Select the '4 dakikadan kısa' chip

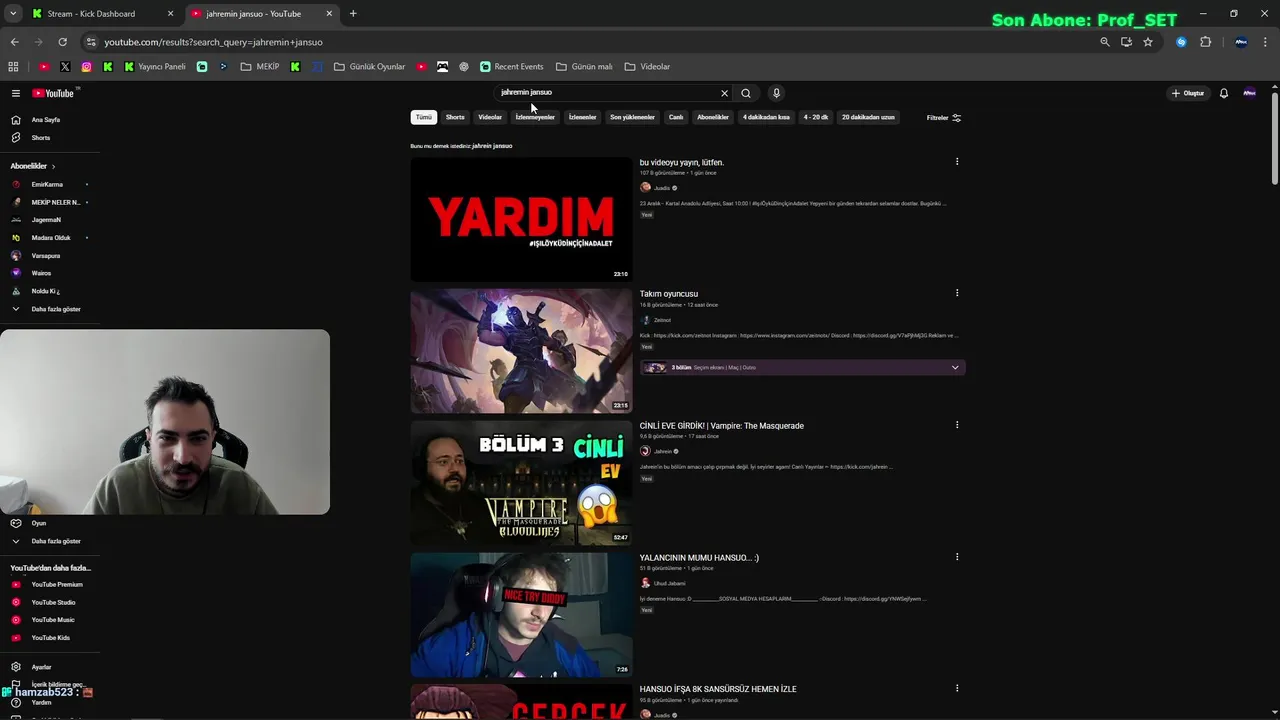[x=766, y=117]
